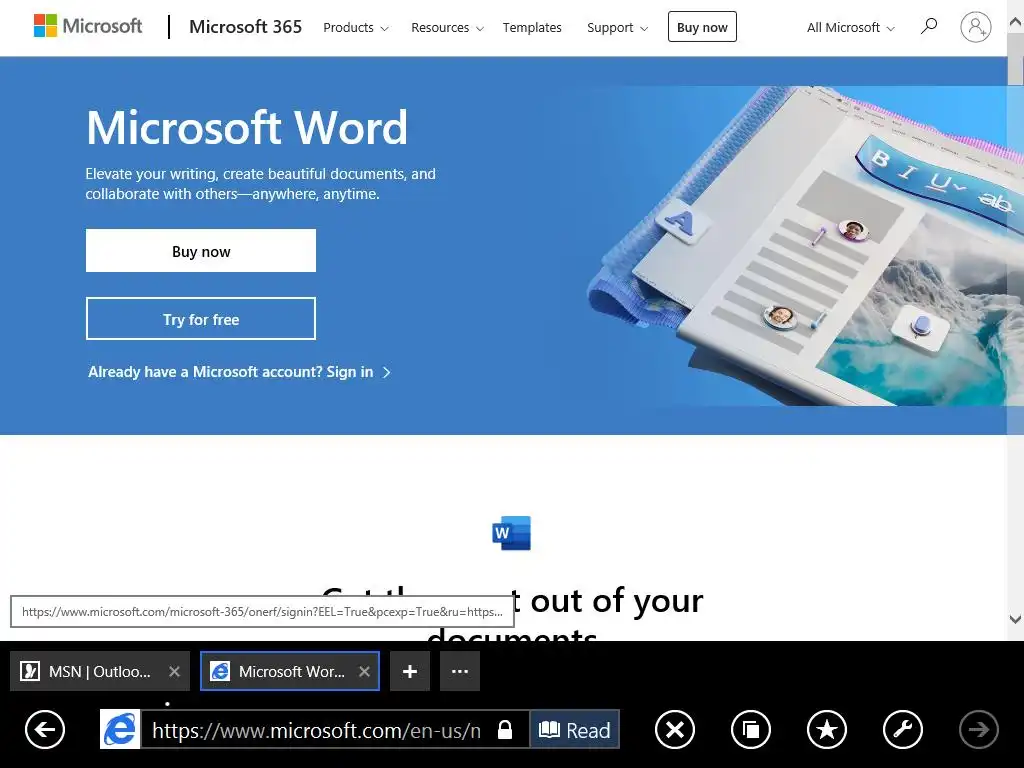The width and height of the screenshot is (1024, 768).
Task: Switch to the MSN | Outlook tab
Action: point(99,671)
